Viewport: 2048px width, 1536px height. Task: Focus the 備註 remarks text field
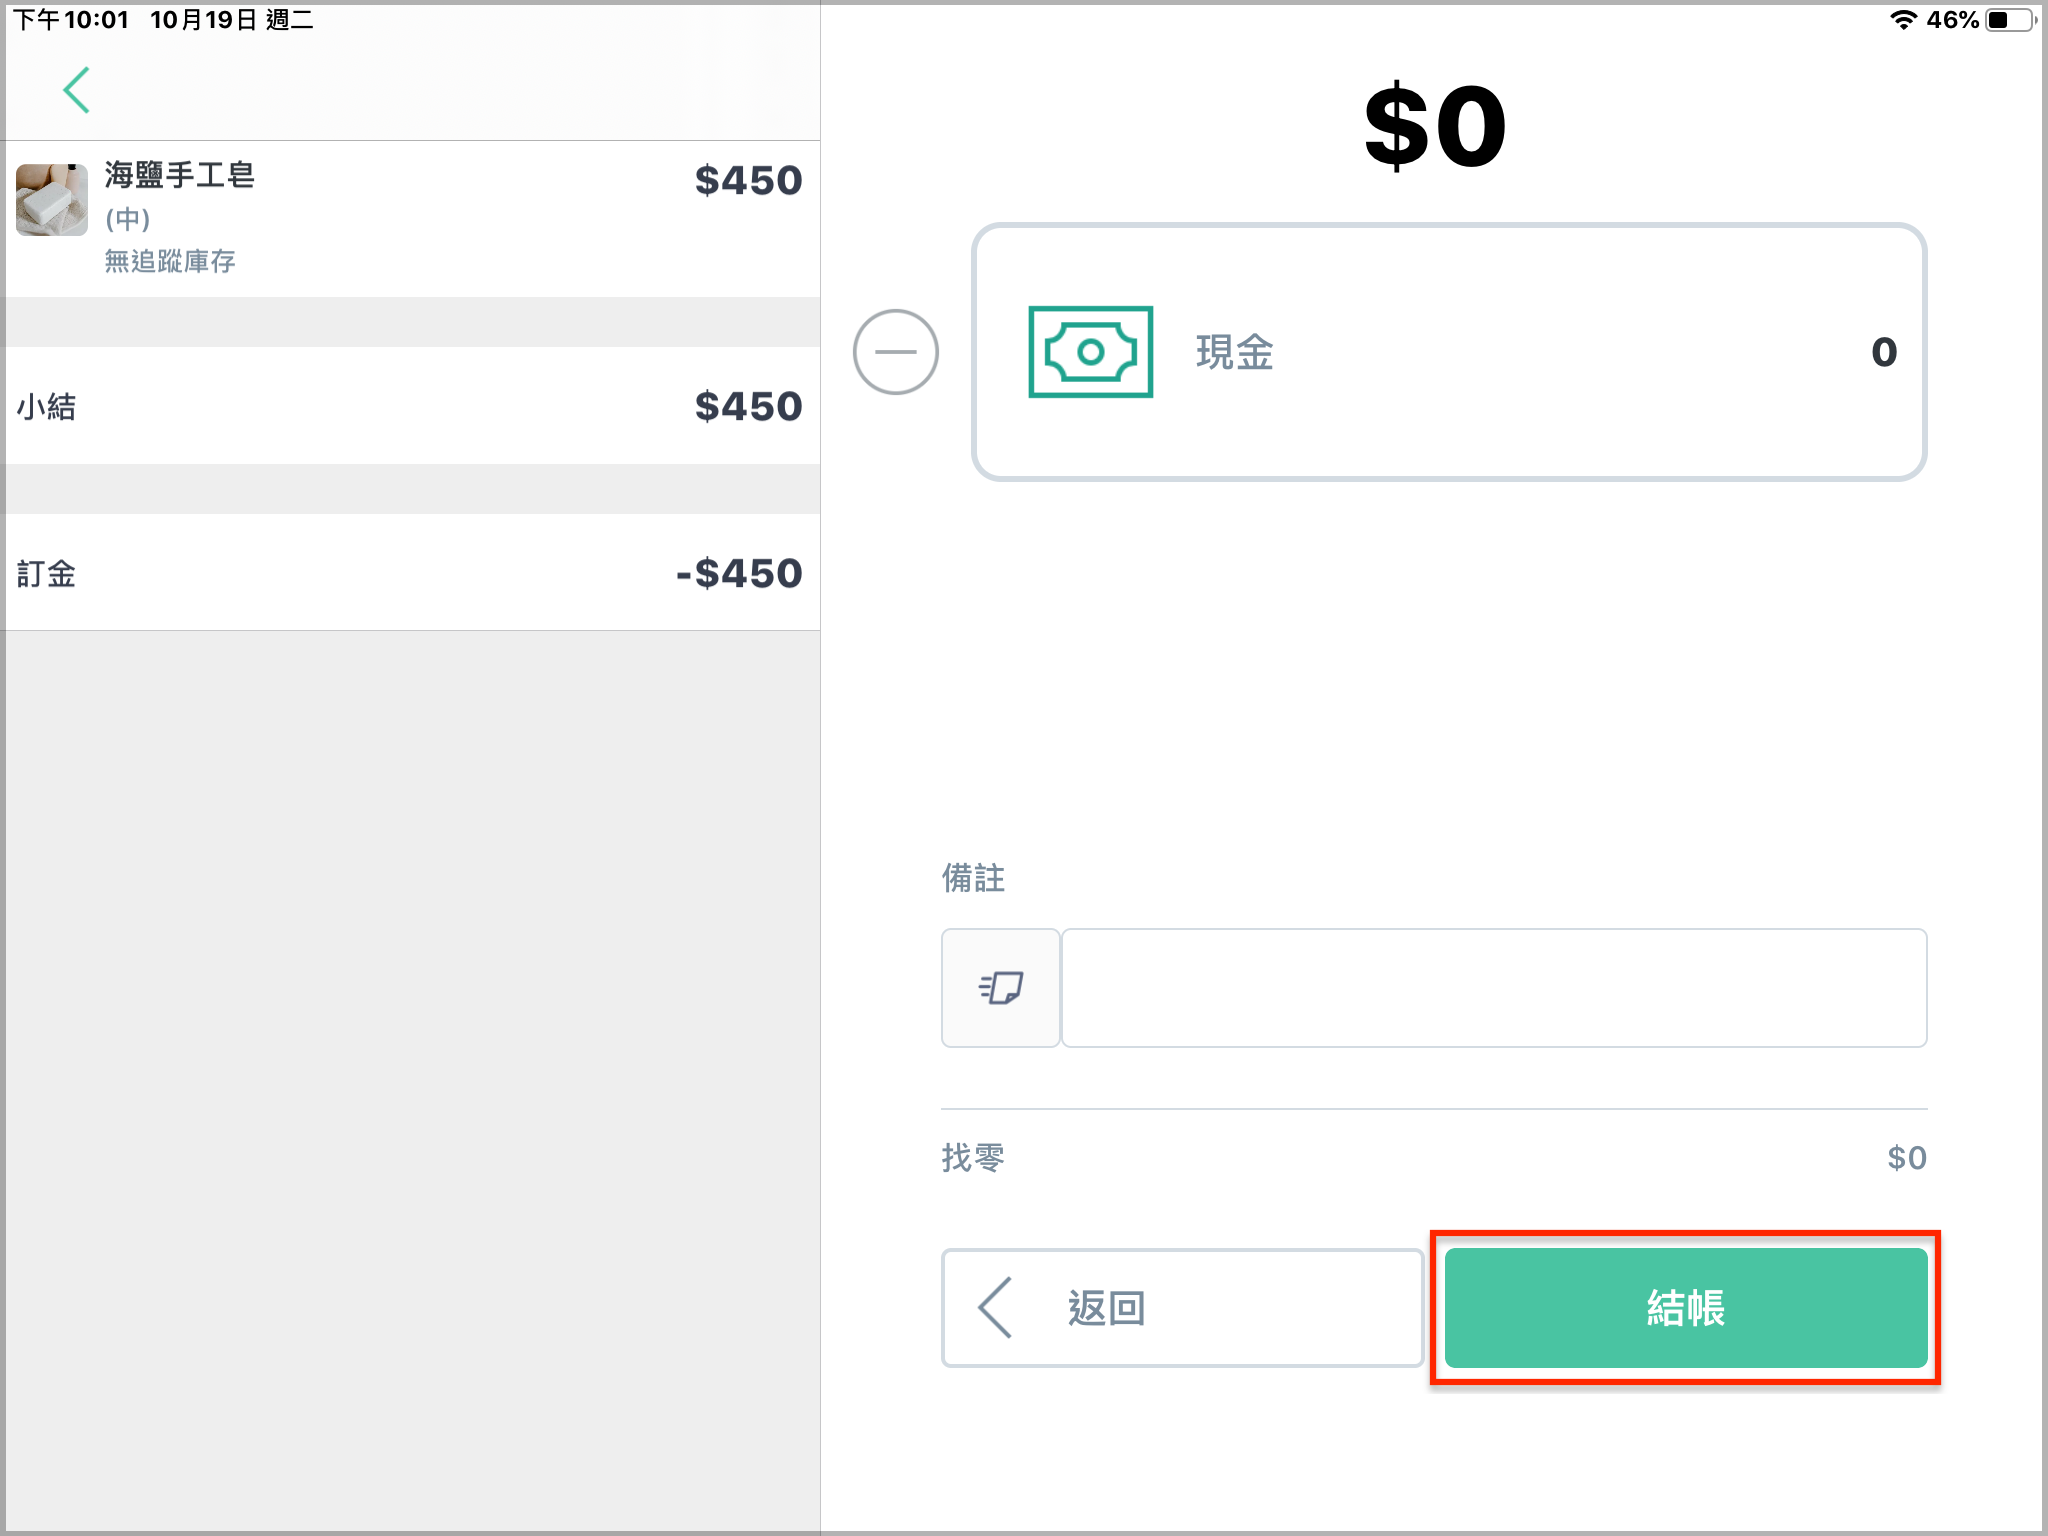[1494, 988]
